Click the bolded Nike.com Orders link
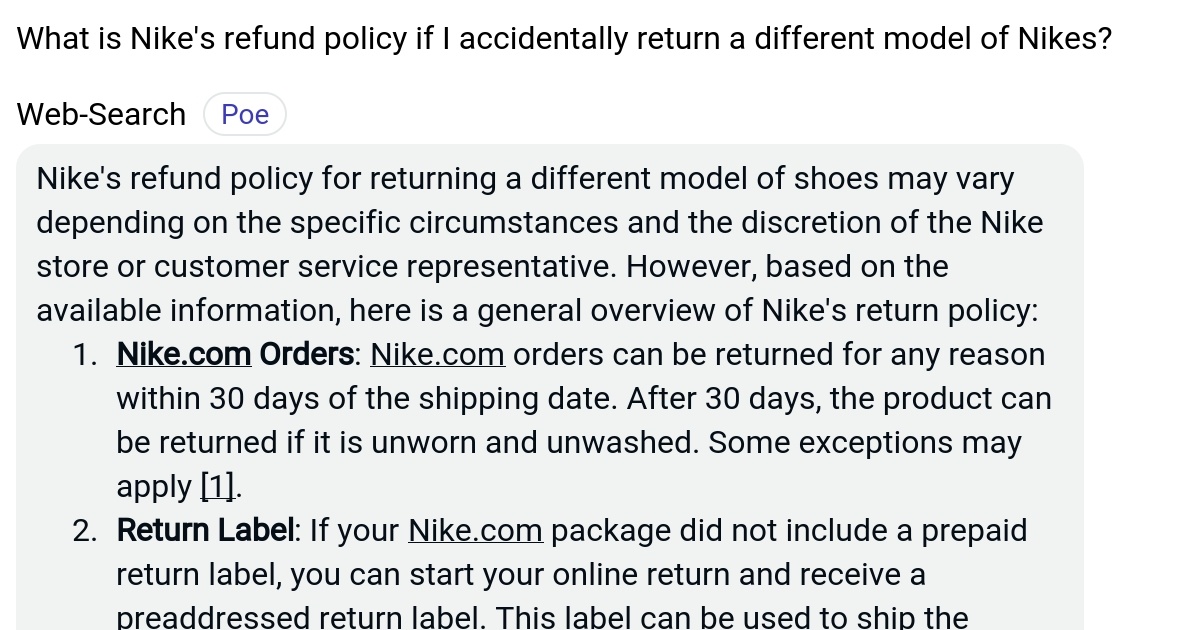Image resolution: width=1200 pixels, height=630 pixels. click(x=183, y=354)
